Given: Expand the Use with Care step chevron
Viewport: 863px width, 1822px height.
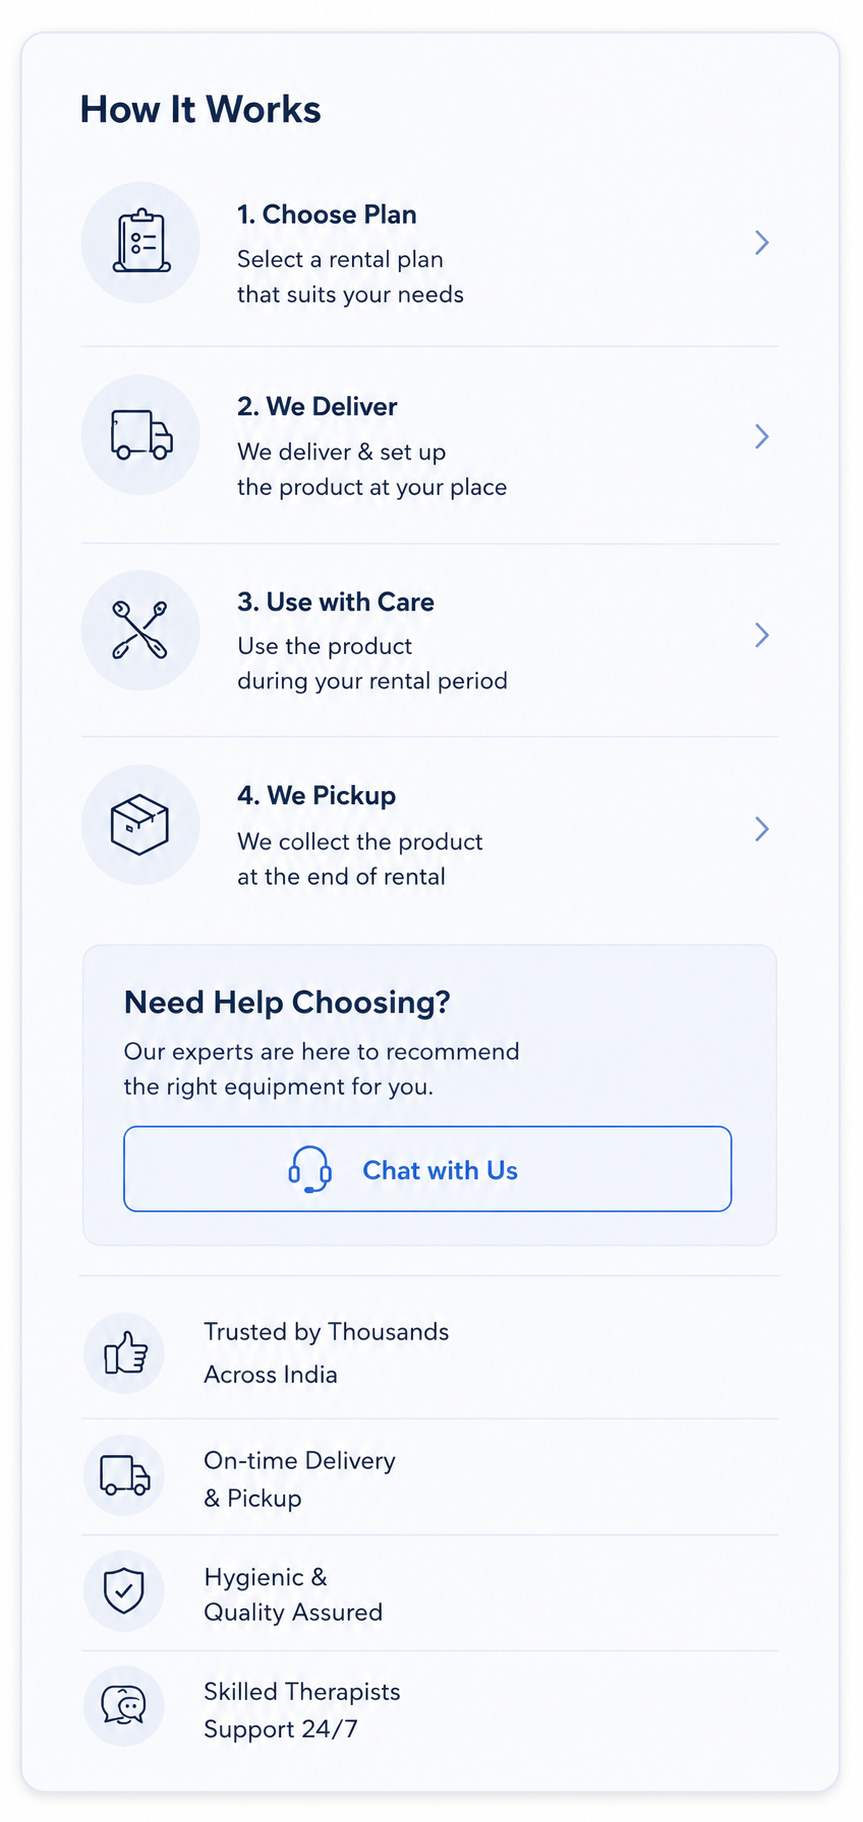Looking at the screenshot, I should click(x=762, y=635).
